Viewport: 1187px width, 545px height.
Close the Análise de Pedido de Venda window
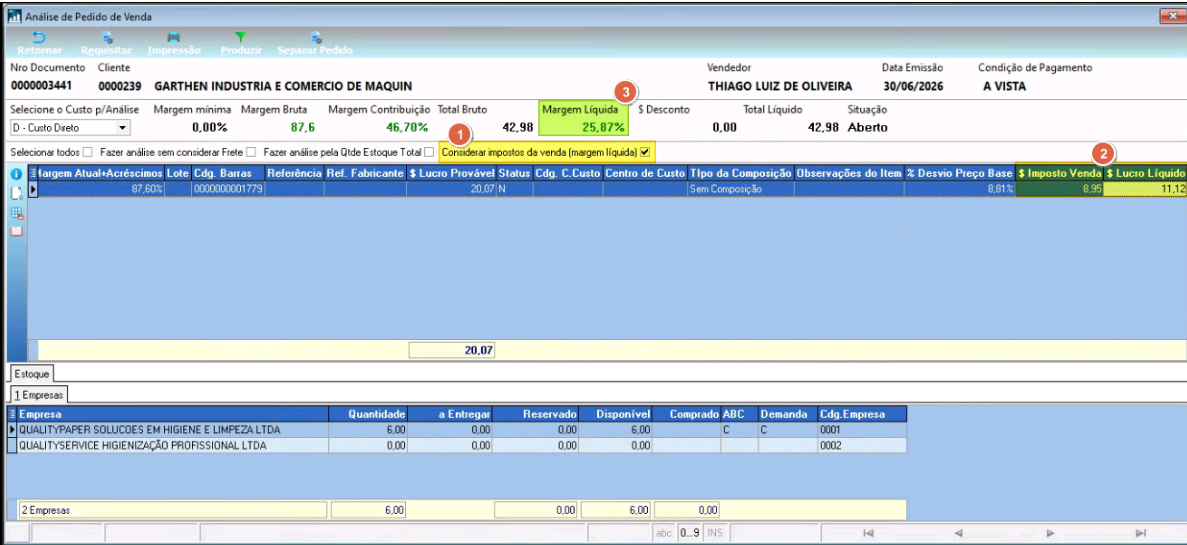pyautogui.click(x=1171, y=15)
